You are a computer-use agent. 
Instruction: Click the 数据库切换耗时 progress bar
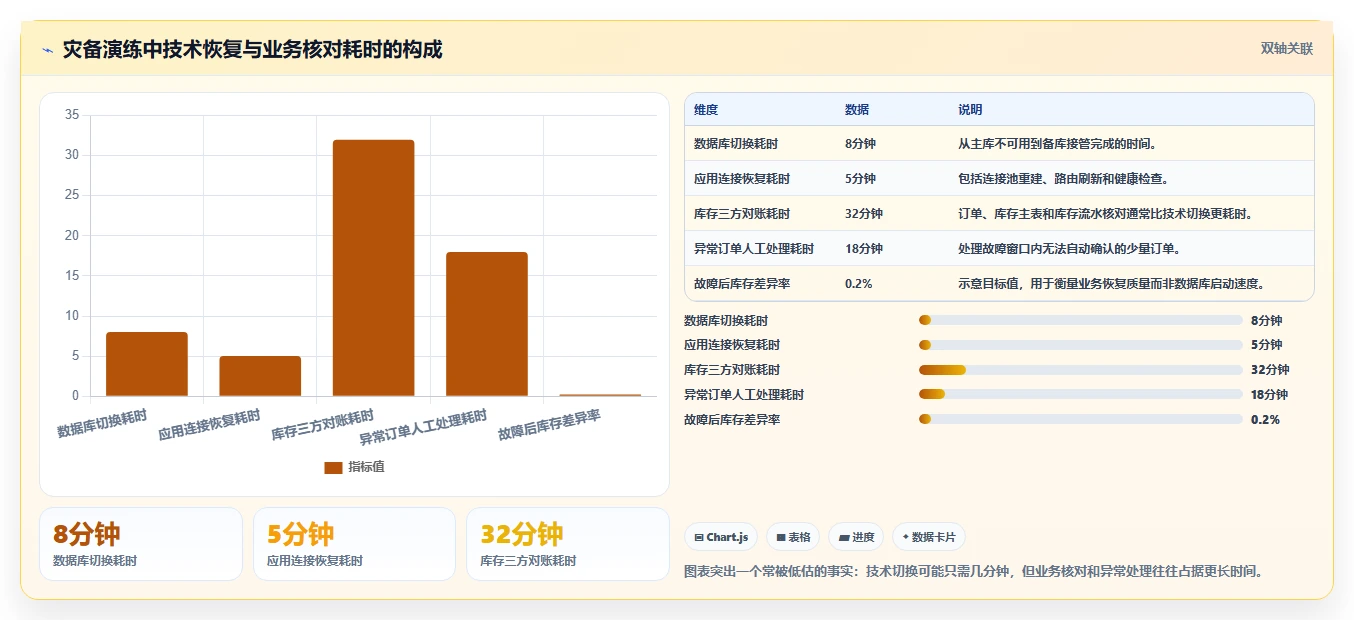[x=1080, y=321]
